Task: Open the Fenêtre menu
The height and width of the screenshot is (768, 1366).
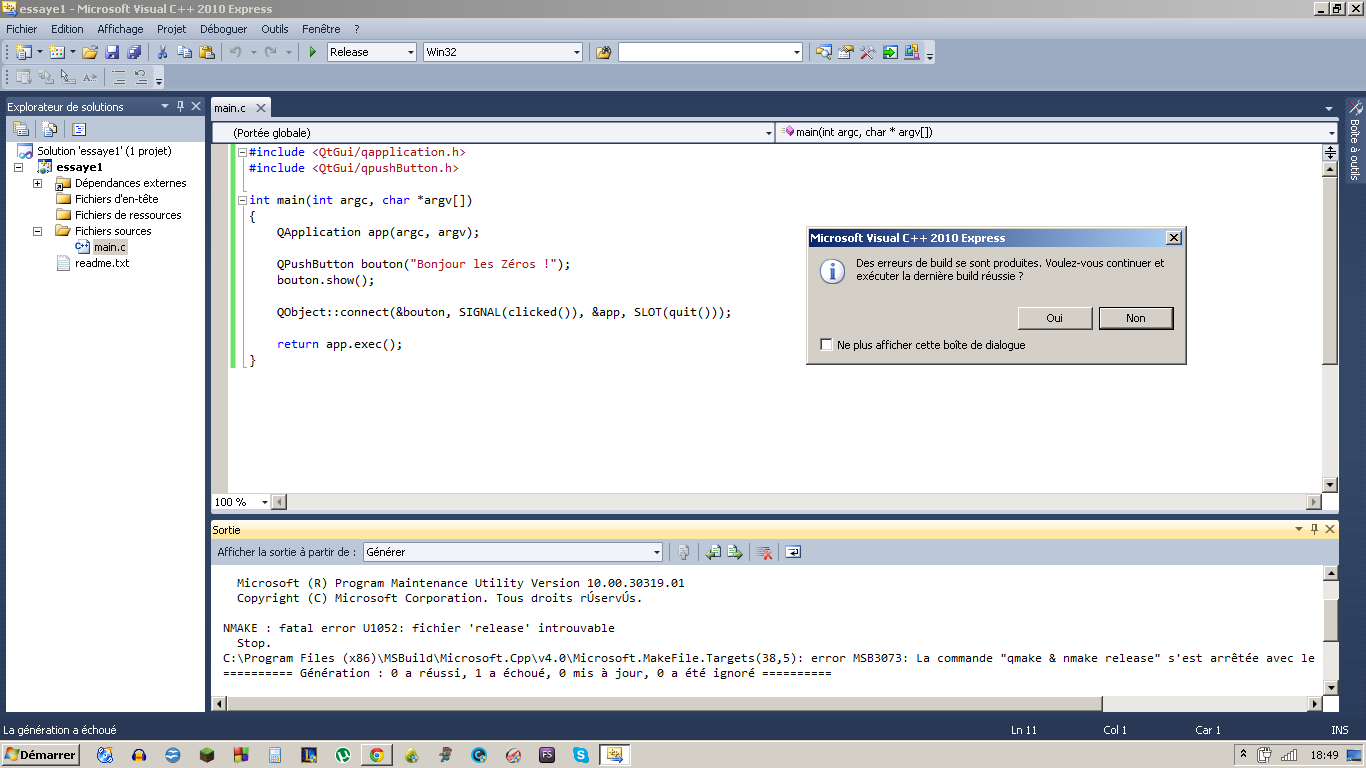Action: pos(321,29)
